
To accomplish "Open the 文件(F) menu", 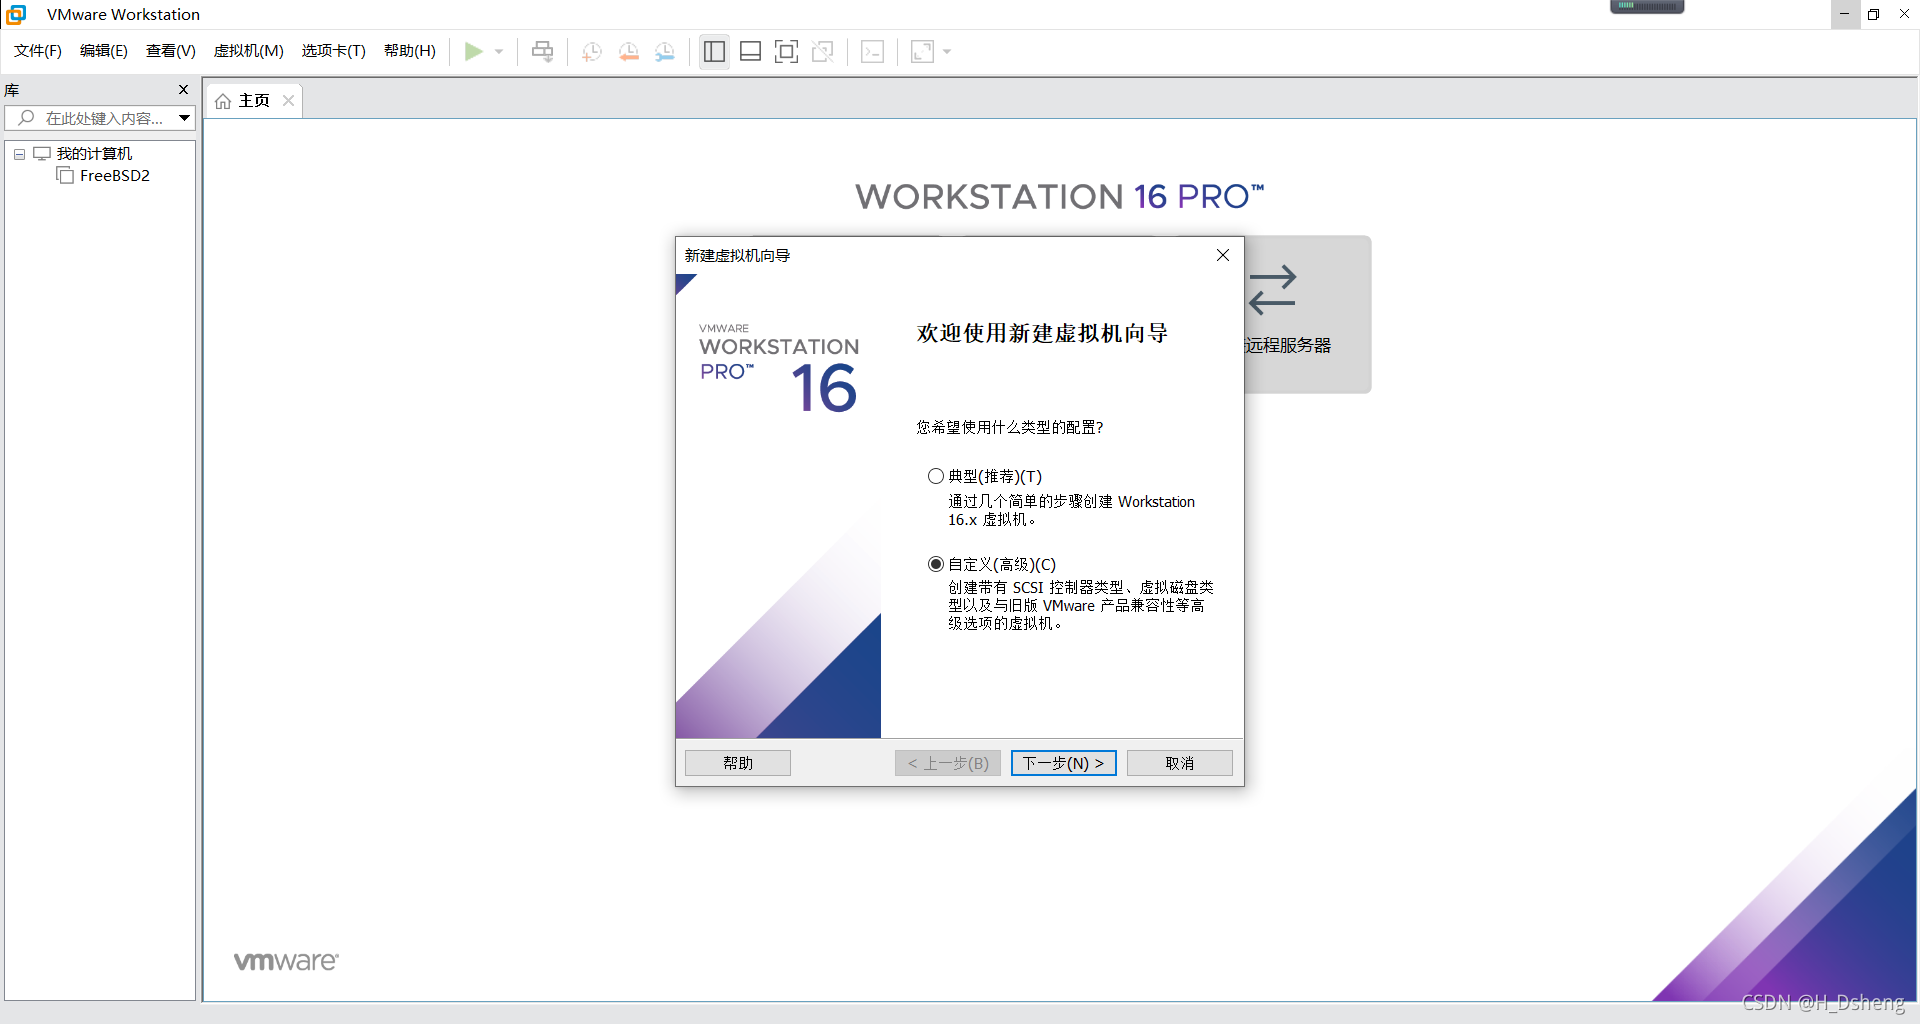I will coord(38,51).
